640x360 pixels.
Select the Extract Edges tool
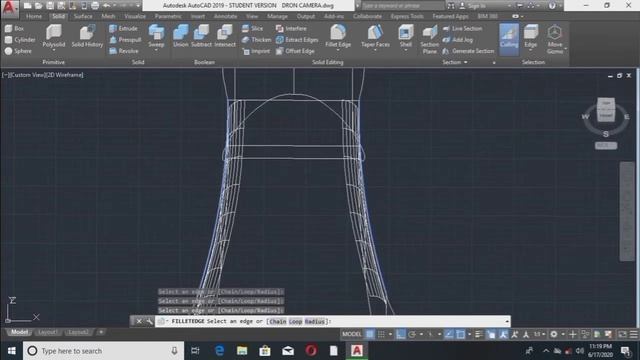pos(297,40)
